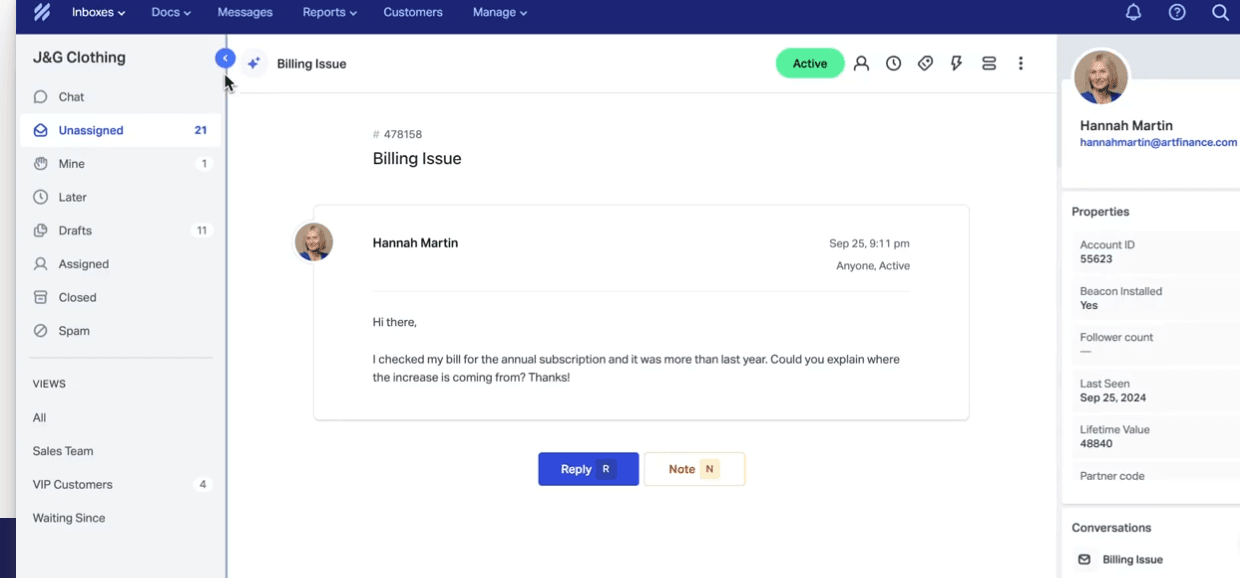Open the Unassigned inbox folder

click(x=90, y=130)
